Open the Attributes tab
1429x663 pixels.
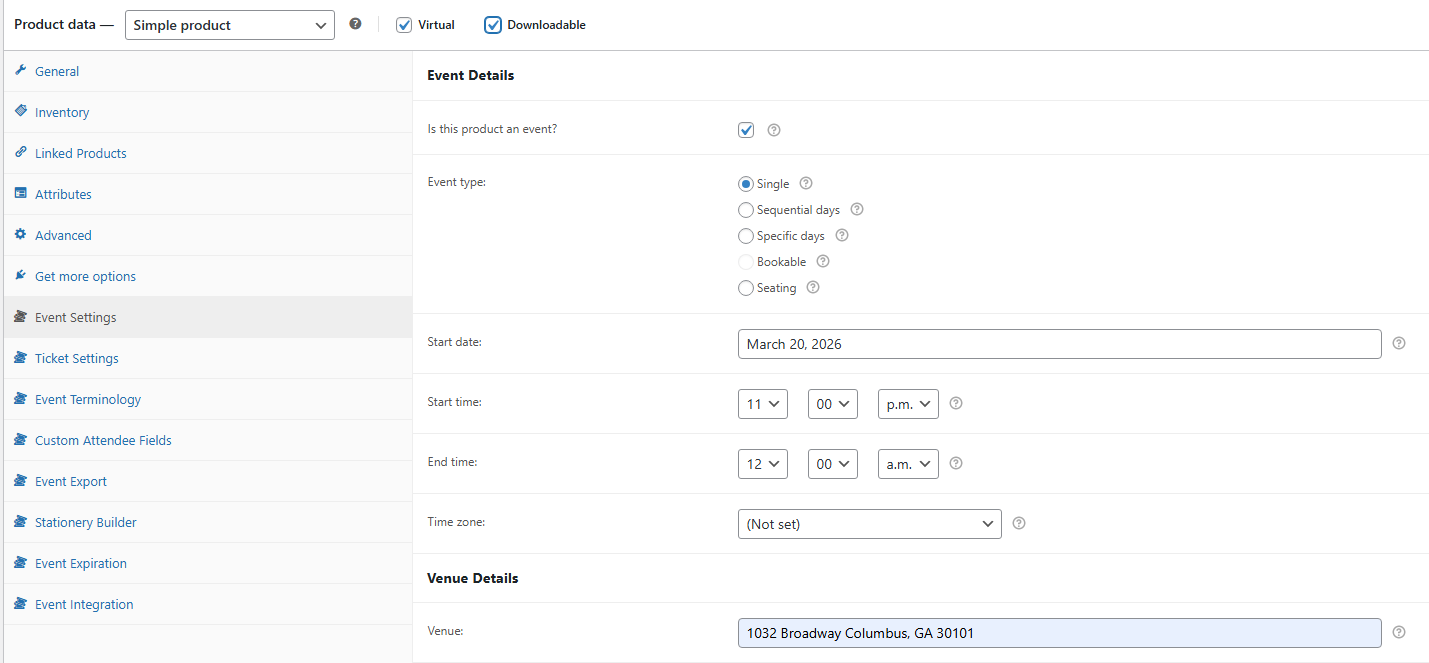coord(208,194)
